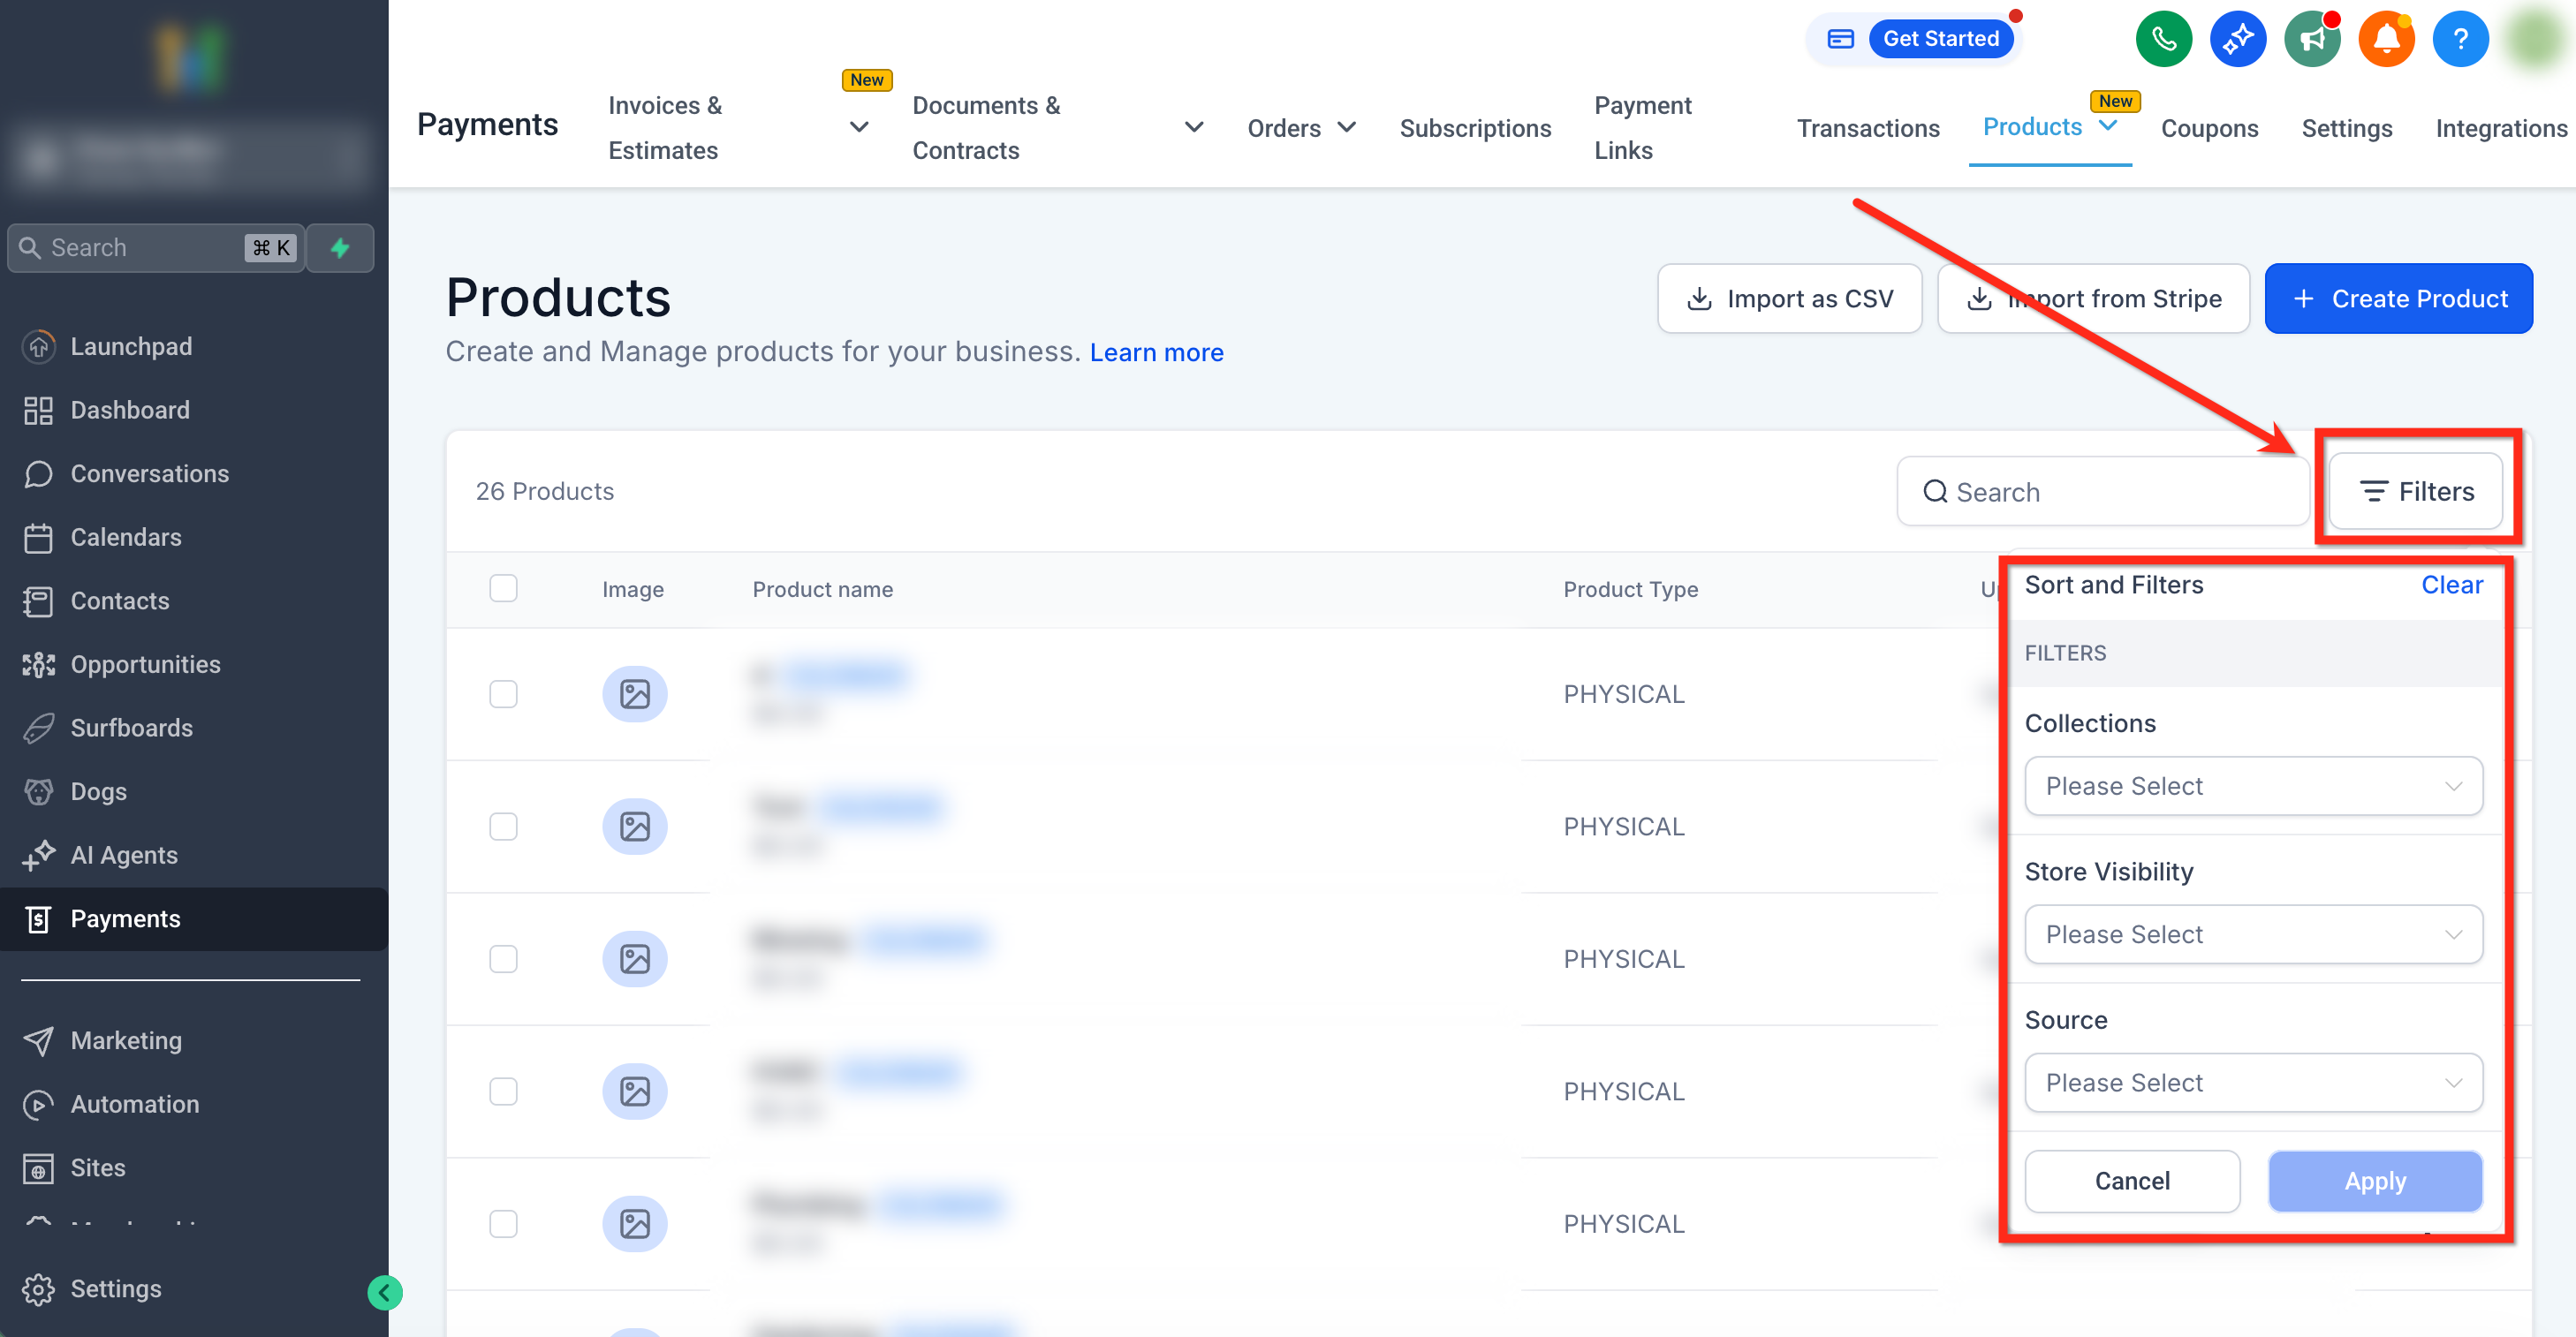Open Opportunities from the sidebar
The width and height of the screenshot is (2576, 1337).
point(145,664)
